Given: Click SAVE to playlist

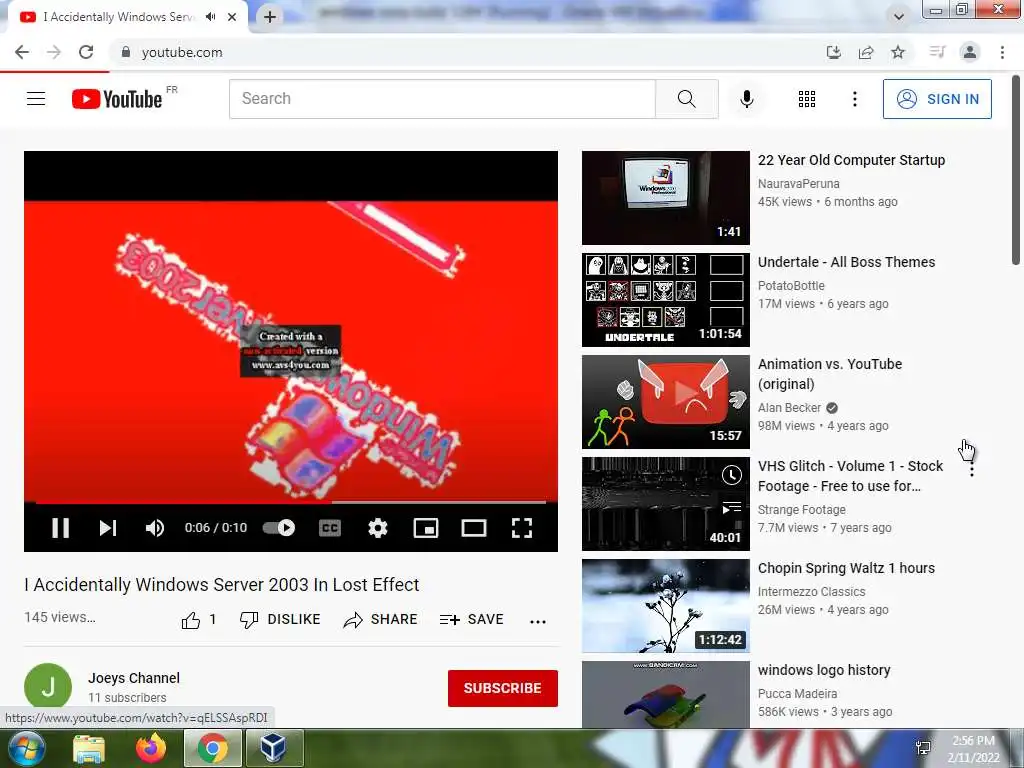Looking at the screenshot, I should pyautogui.click(x=472, y=620).
